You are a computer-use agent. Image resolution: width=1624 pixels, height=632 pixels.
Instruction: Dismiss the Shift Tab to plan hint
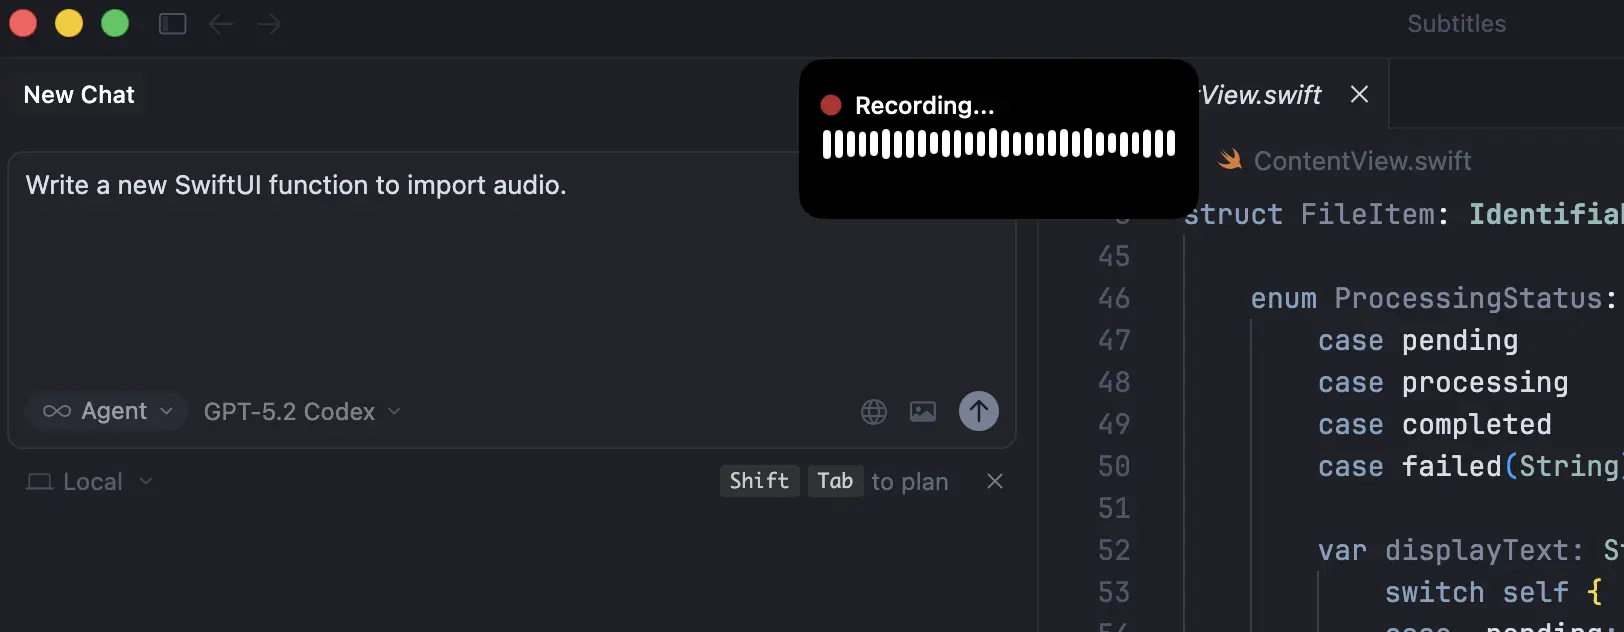(x=995, y=481)
